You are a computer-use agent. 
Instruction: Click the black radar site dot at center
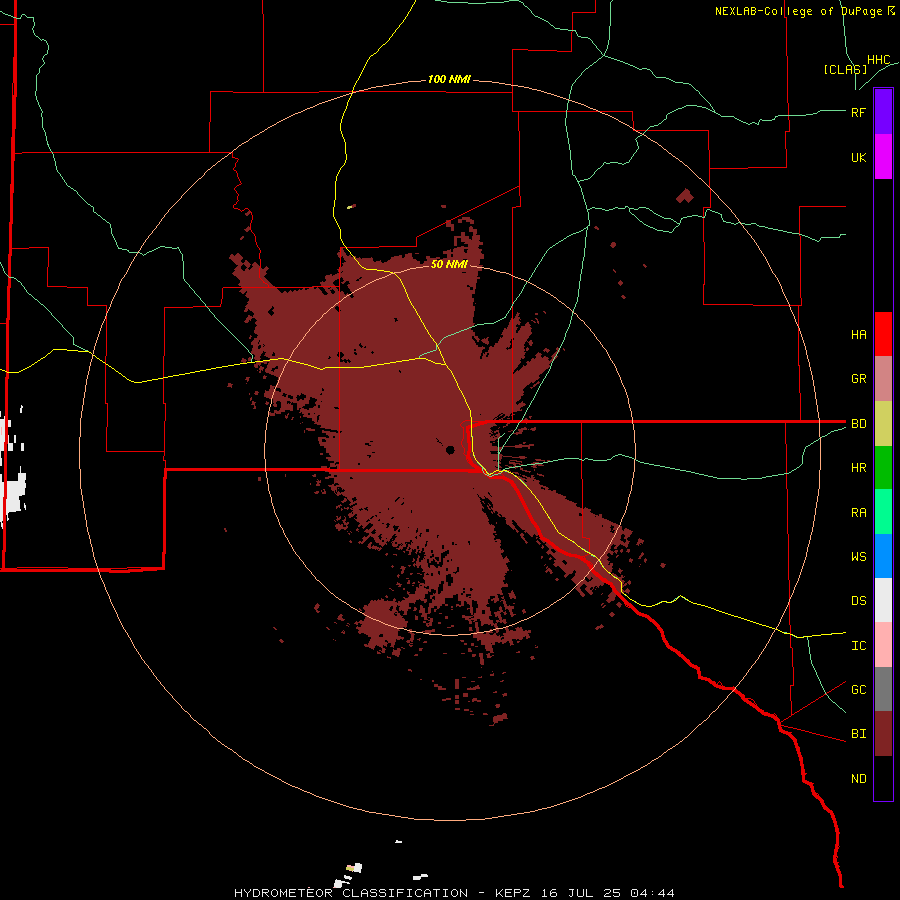[x=451, y=449]
